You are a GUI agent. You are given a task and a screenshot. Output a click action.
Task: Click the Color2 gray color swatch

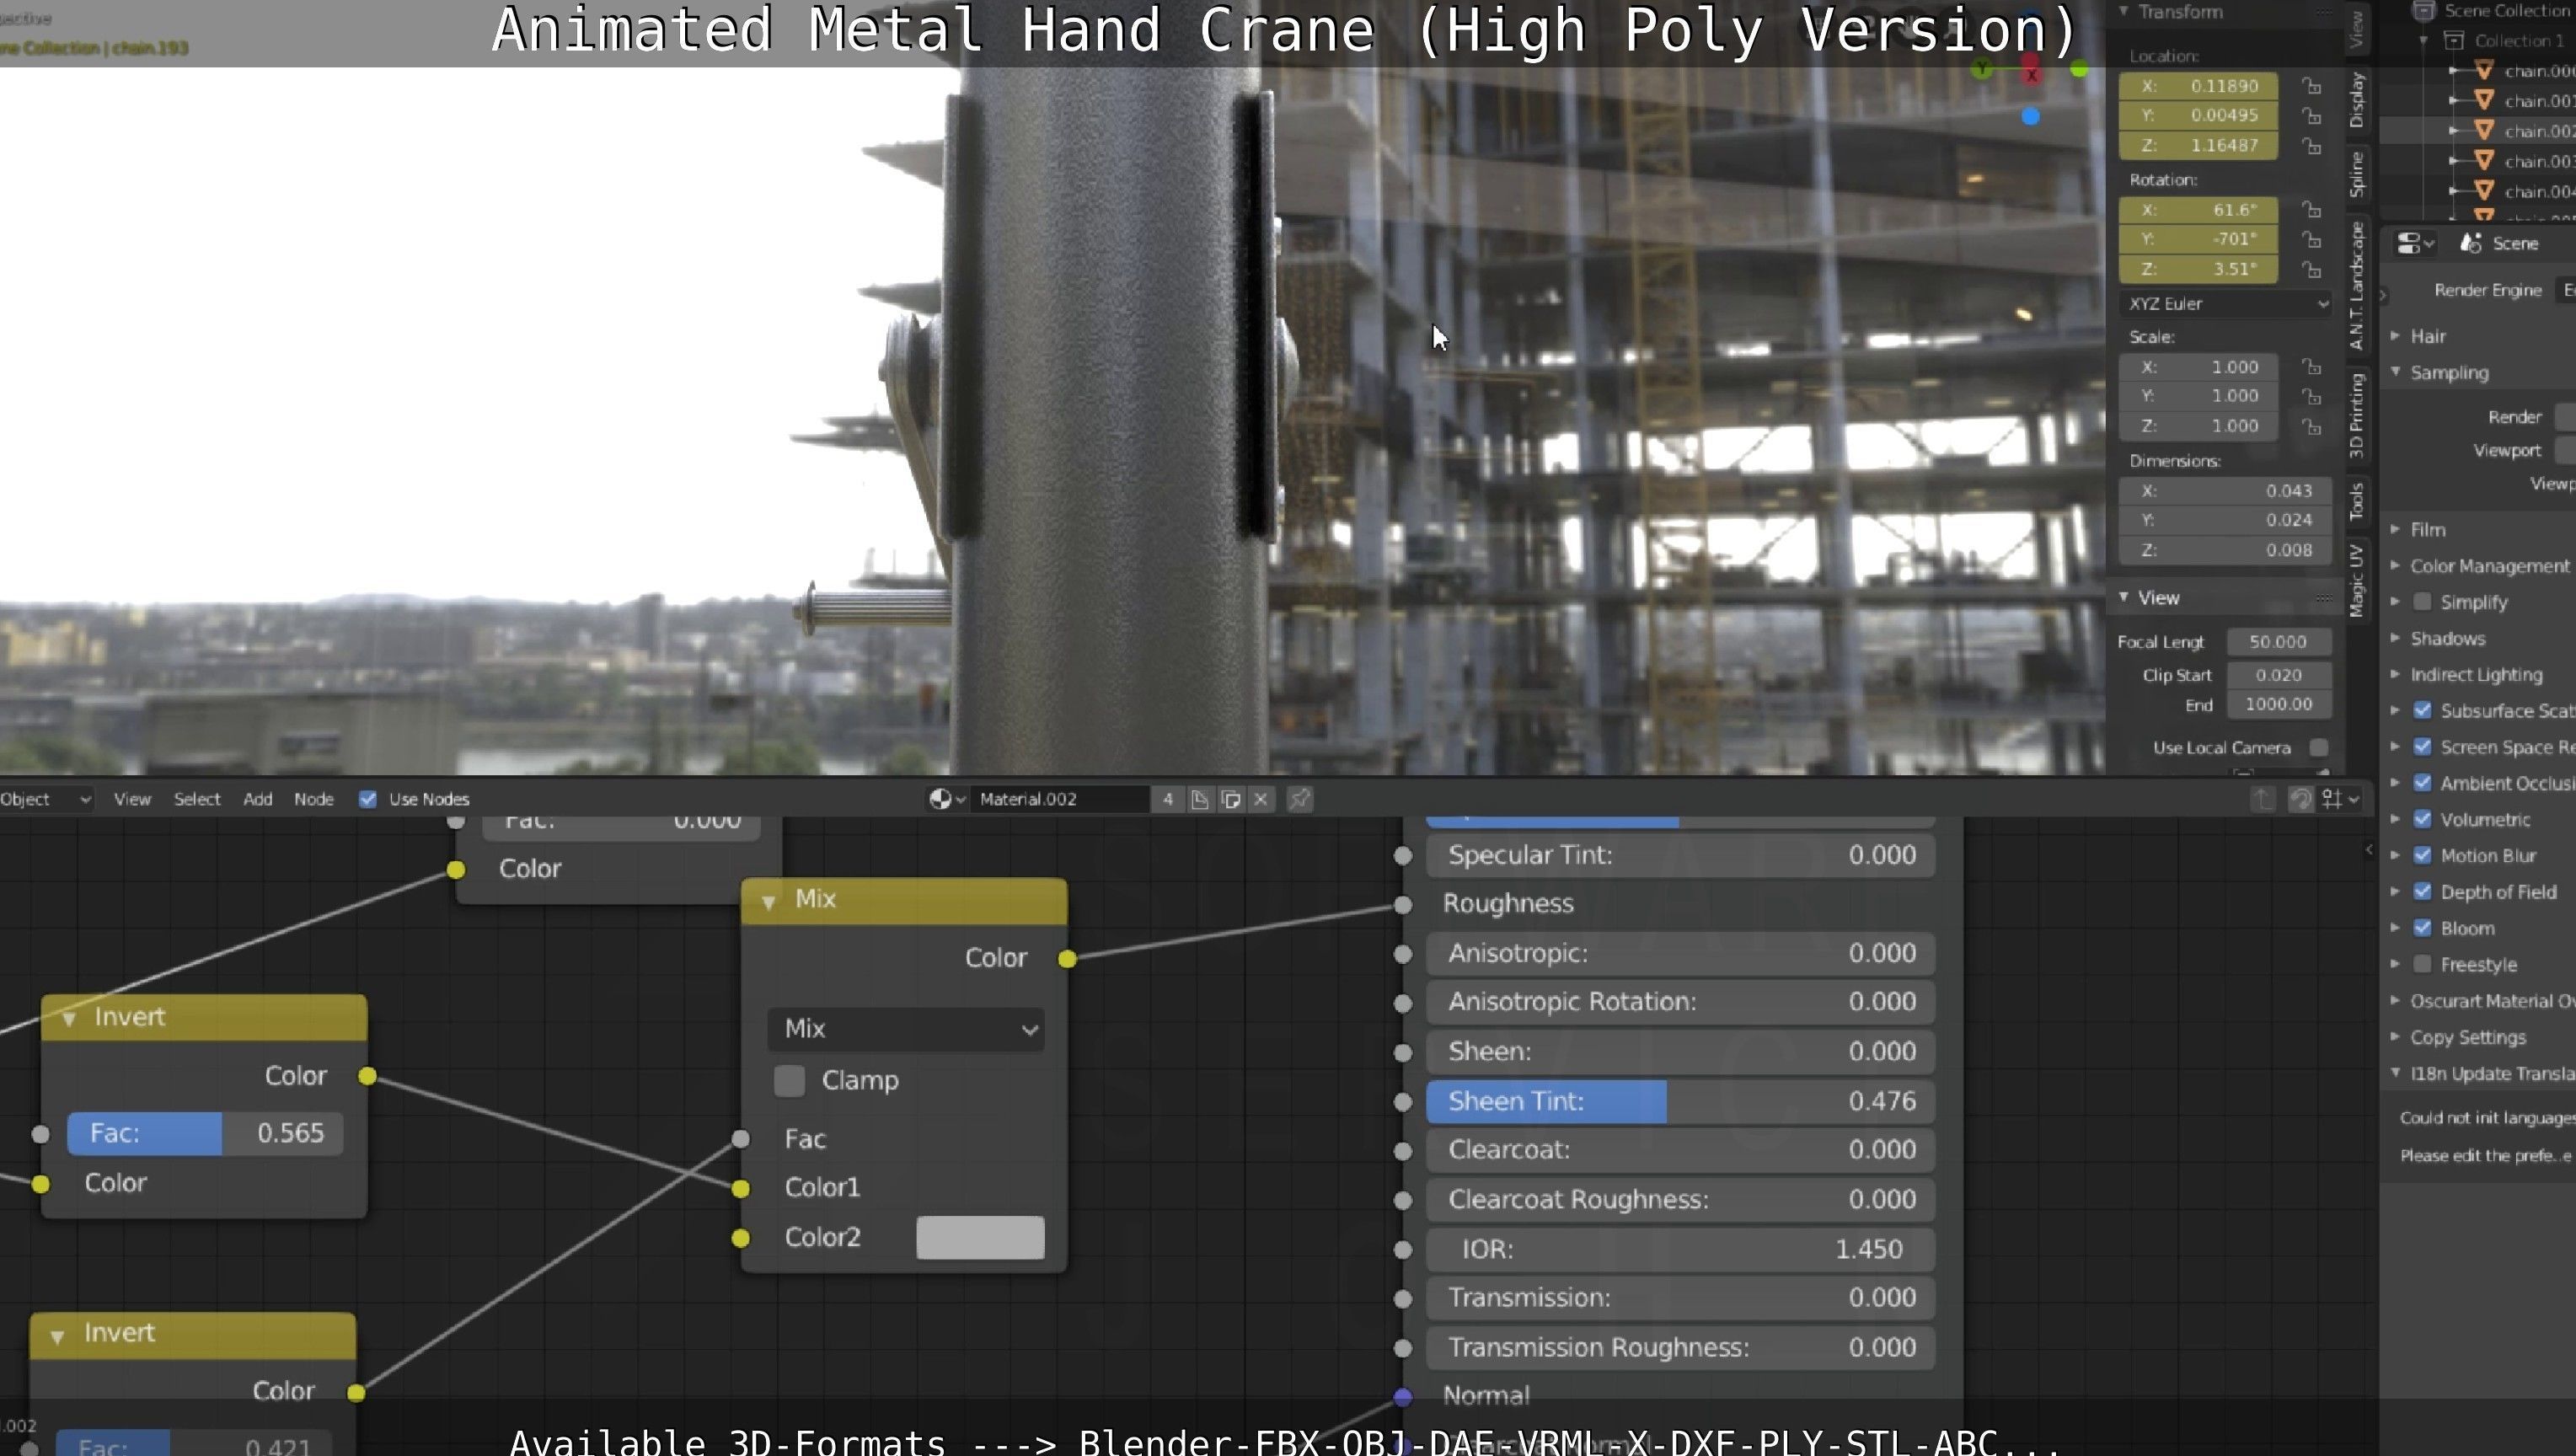(x=980, y=1237)
